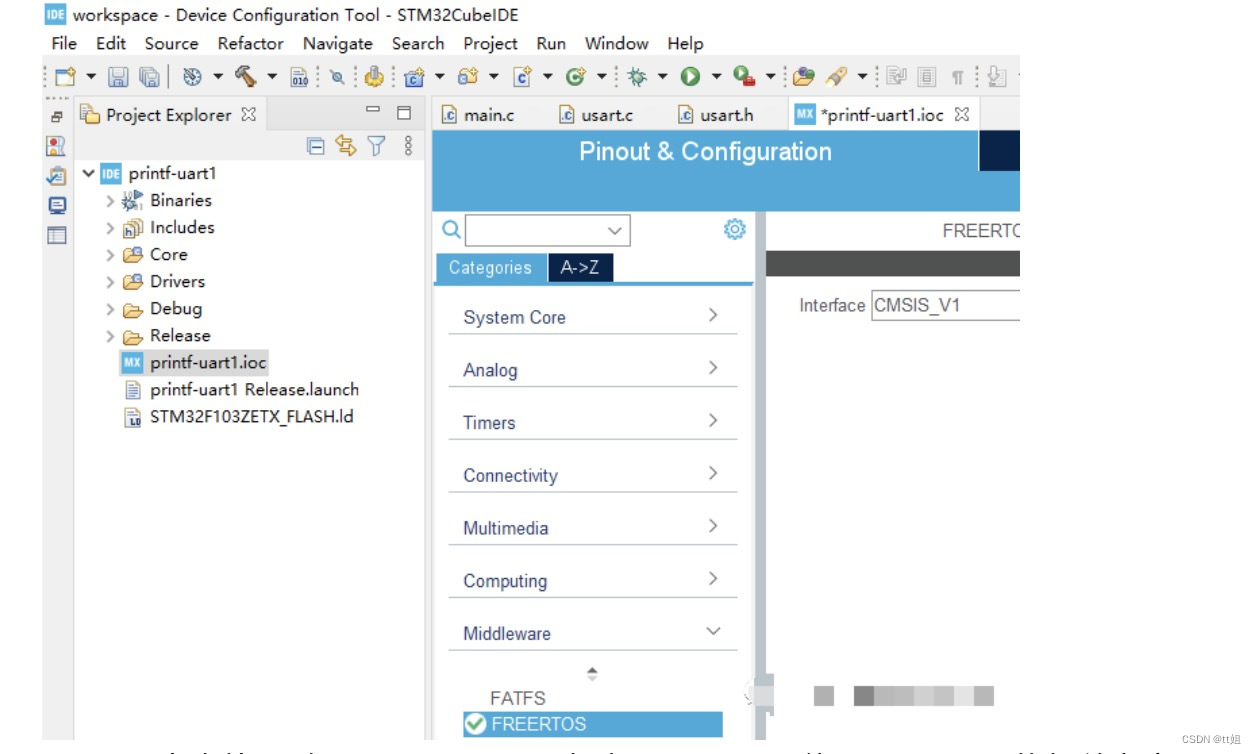Start debugging with the bug icon

(637, 76)
